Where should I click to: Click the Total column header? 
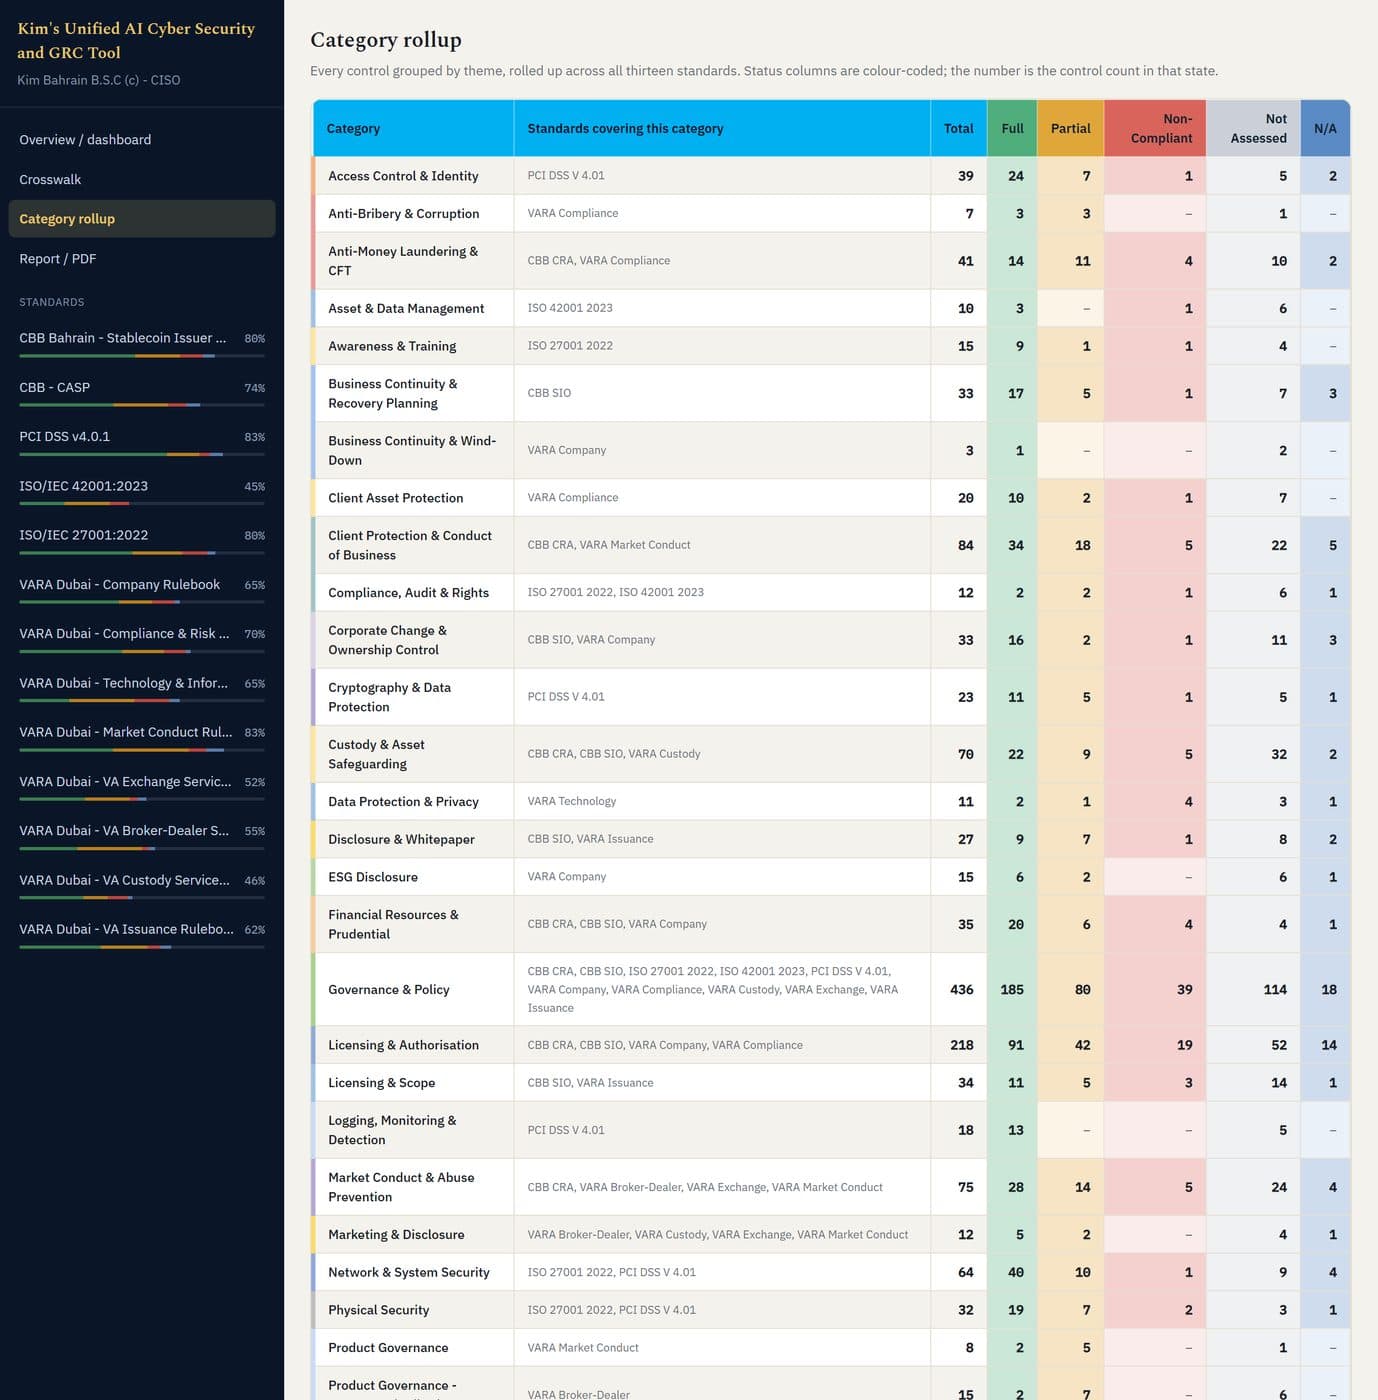pos(959,128)
